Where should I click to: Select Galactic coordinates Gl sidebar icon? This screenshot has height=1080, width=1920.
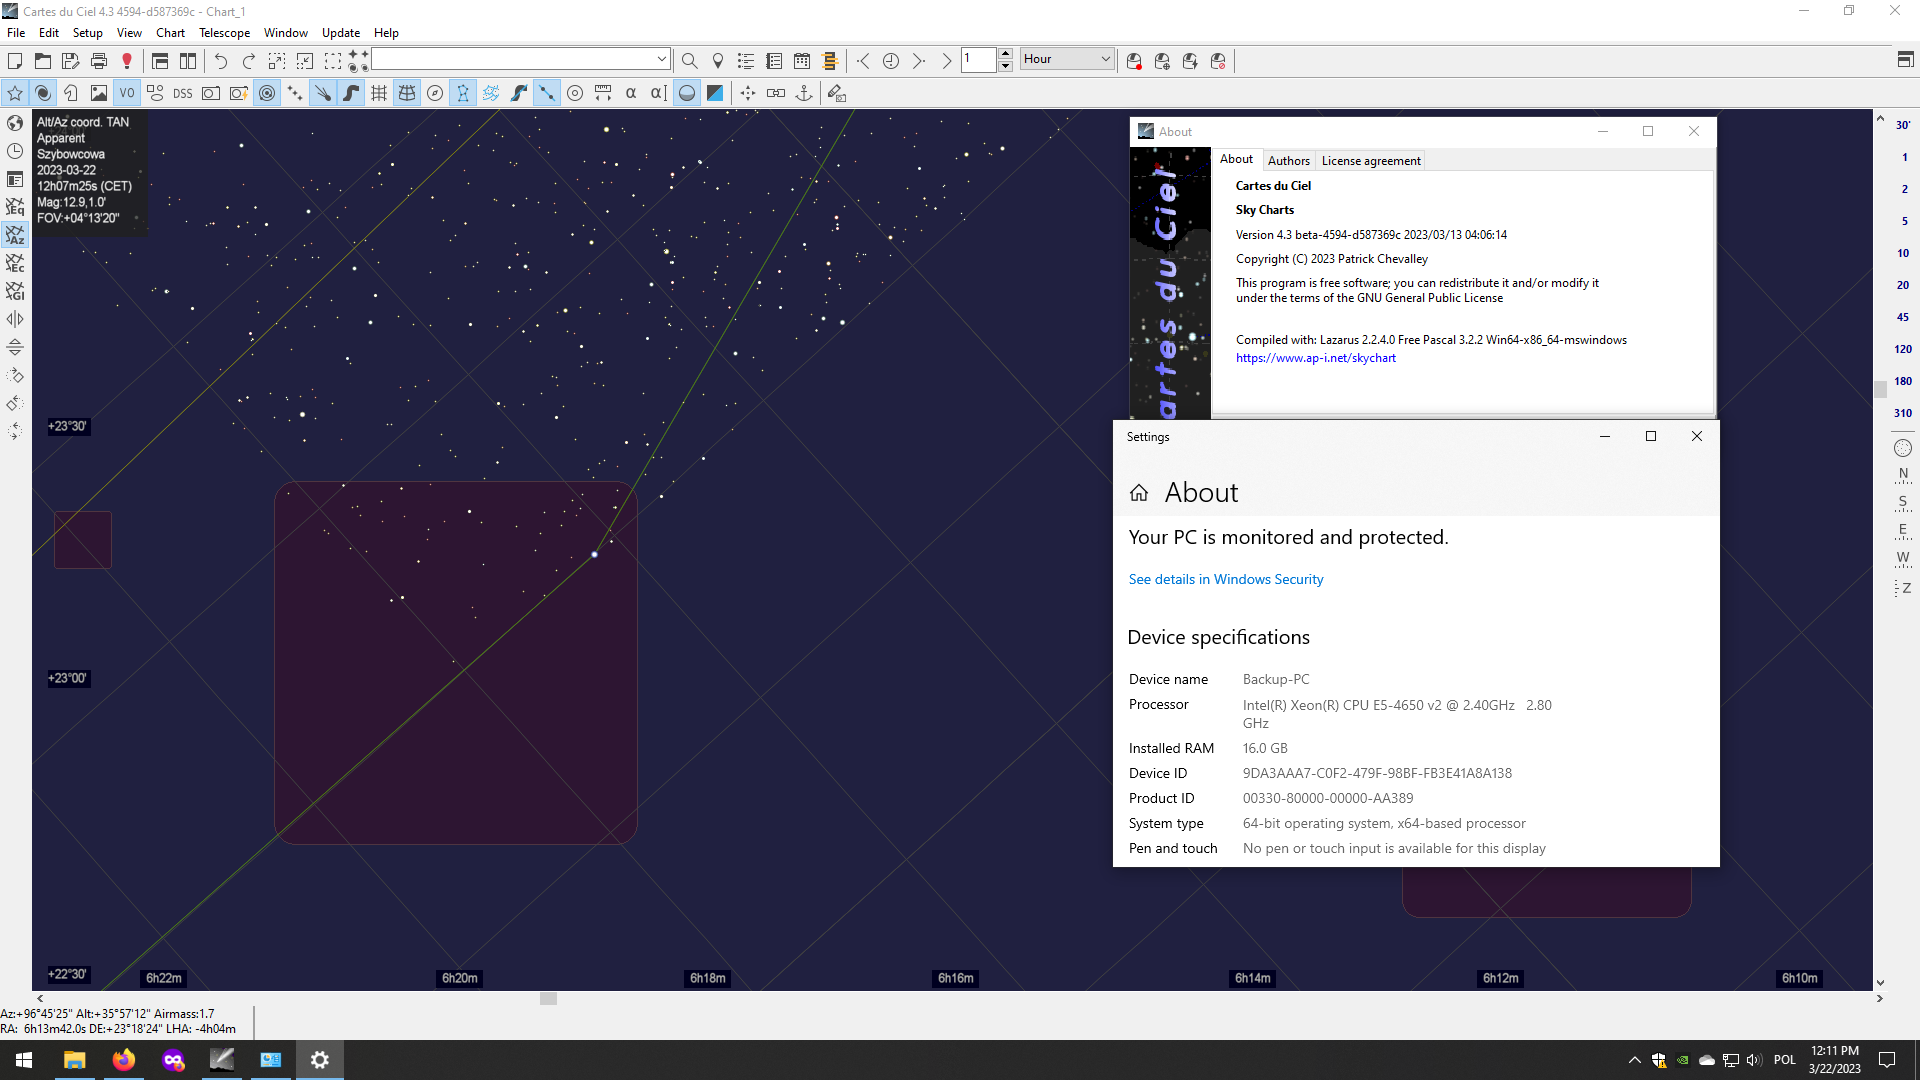[15, 291]
